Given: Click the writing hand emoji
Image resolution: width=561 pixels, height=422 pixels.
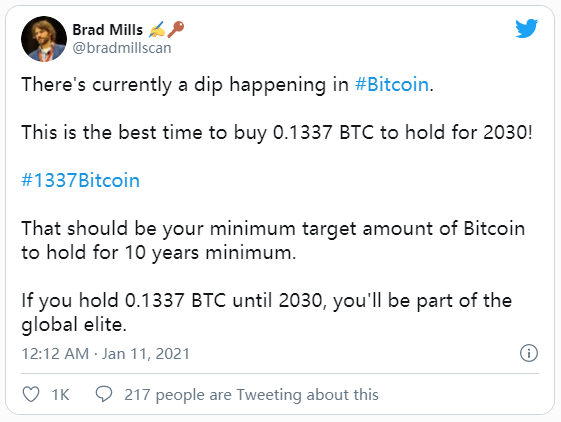Looking at the screenshot, I should pyautogui.click(x=157, y=29).
